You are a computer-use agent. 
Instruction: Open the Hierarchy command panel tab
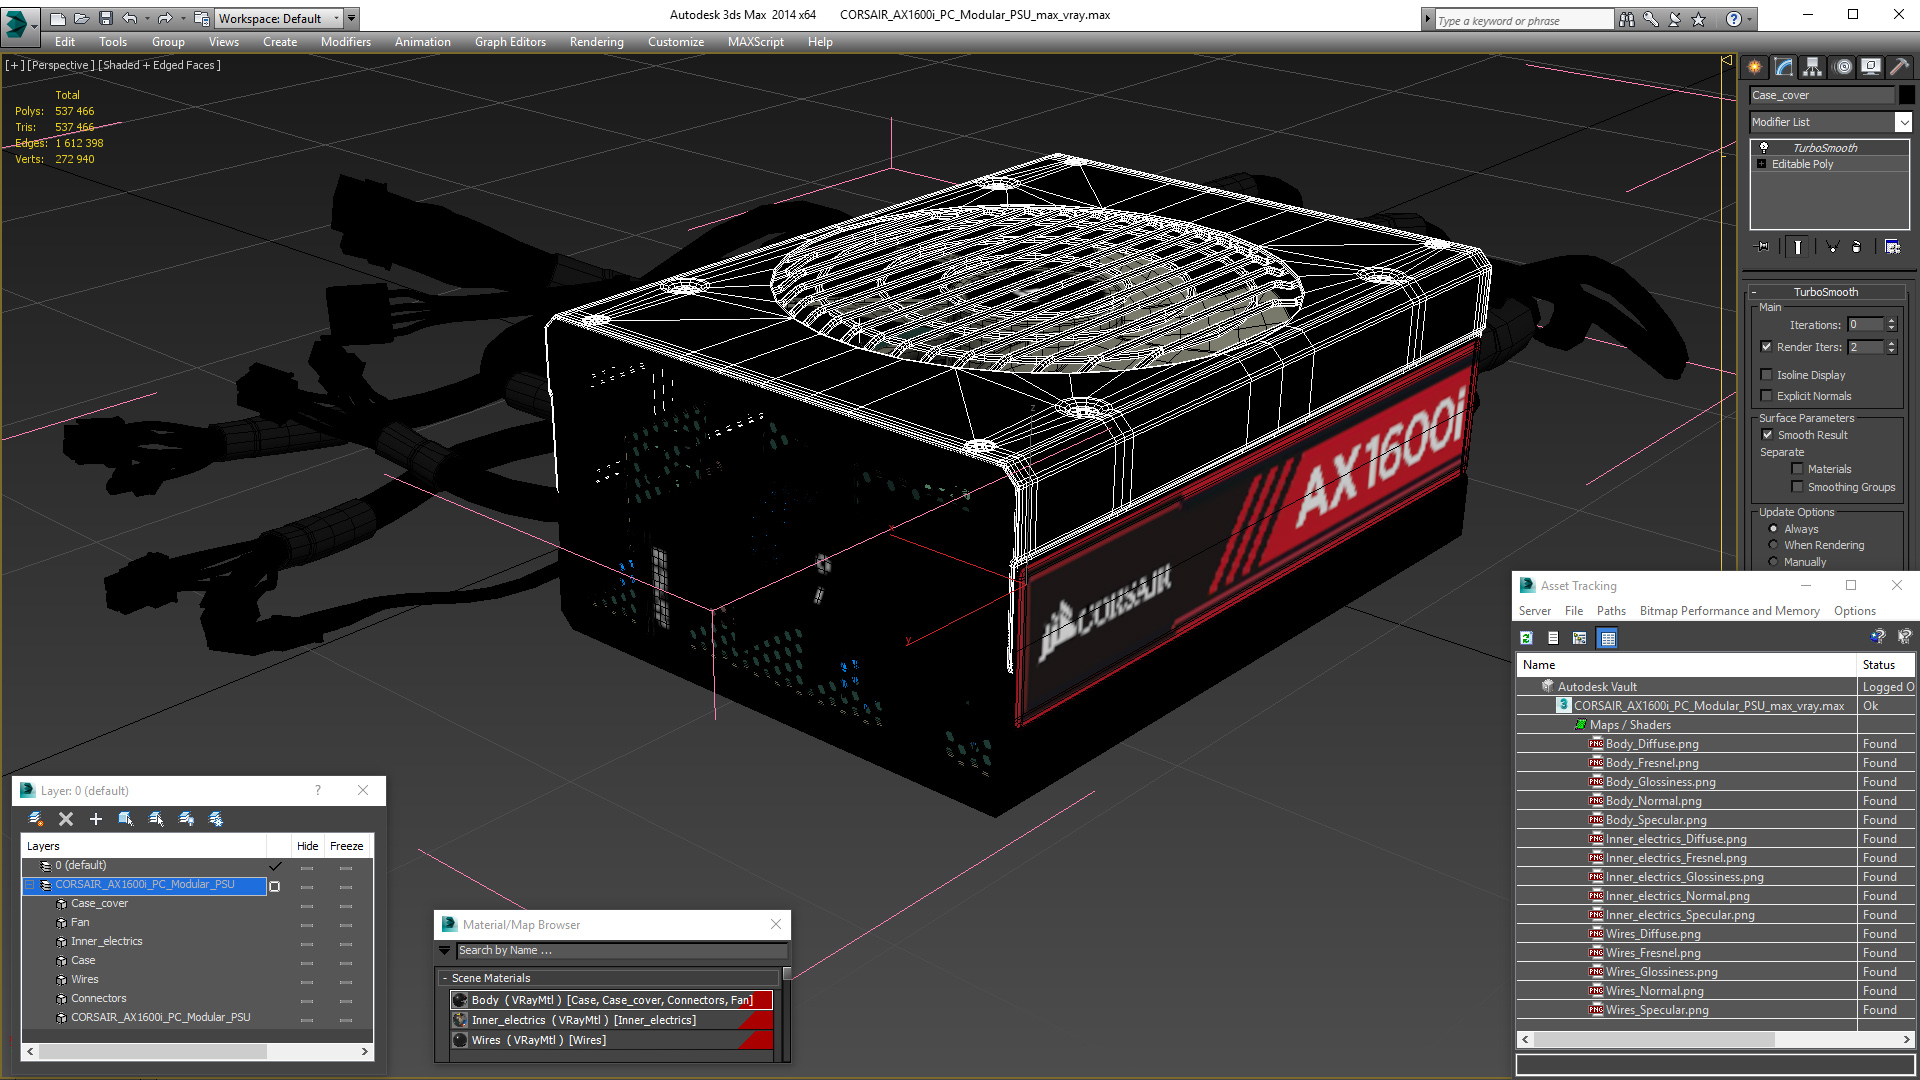point(1813,67)
